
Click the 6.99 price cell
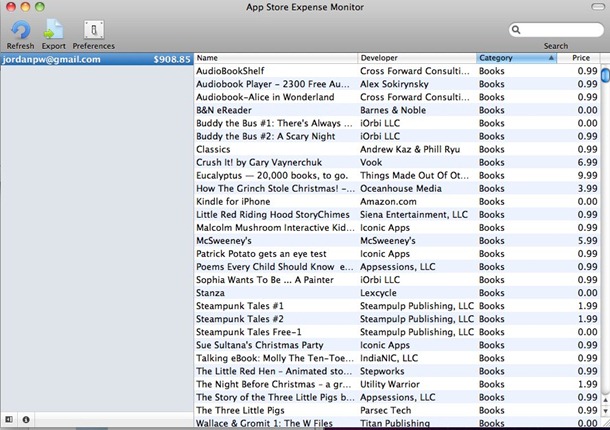587,162
